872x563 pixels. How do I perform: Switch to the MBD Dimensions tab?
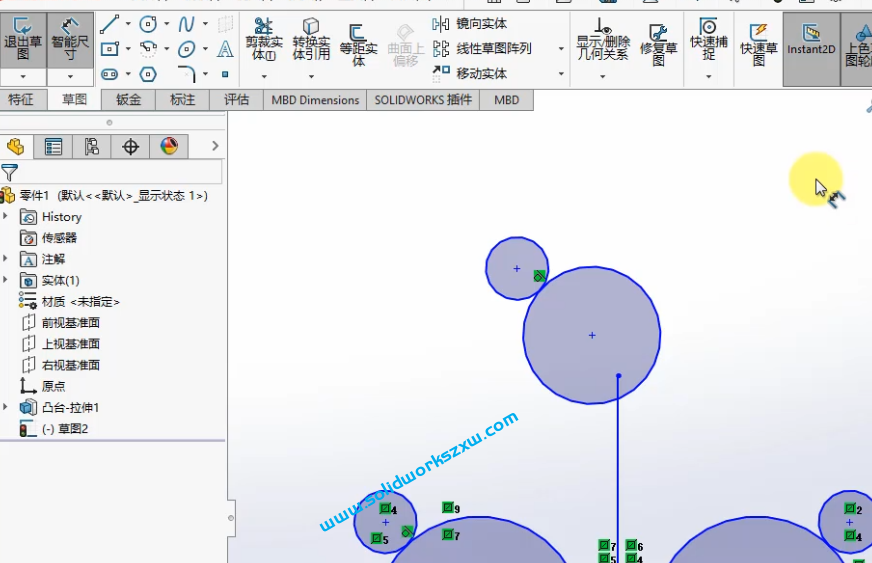pyautogui.click(x=315, y=100)
